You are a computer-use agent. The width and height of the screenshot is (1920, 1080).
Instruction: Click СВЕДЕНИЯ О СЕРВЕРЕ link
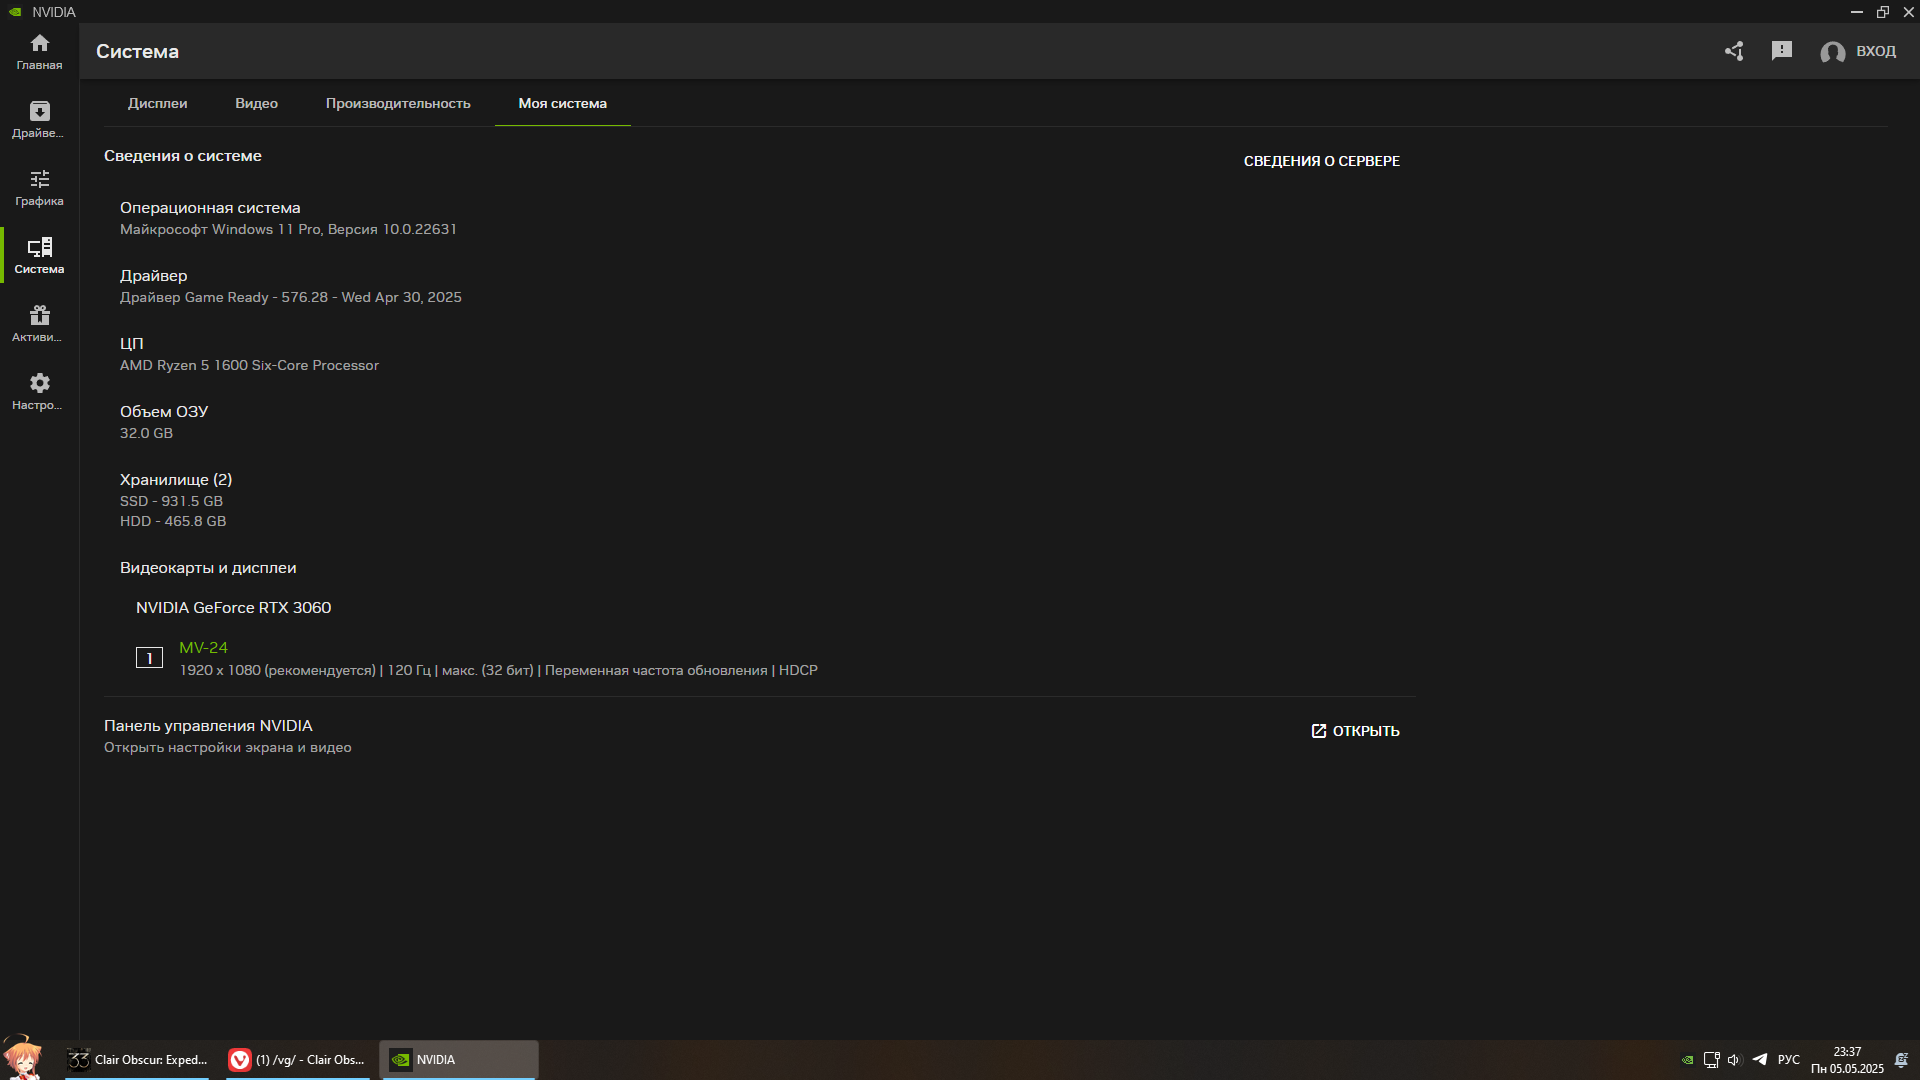coord(1321,161)
